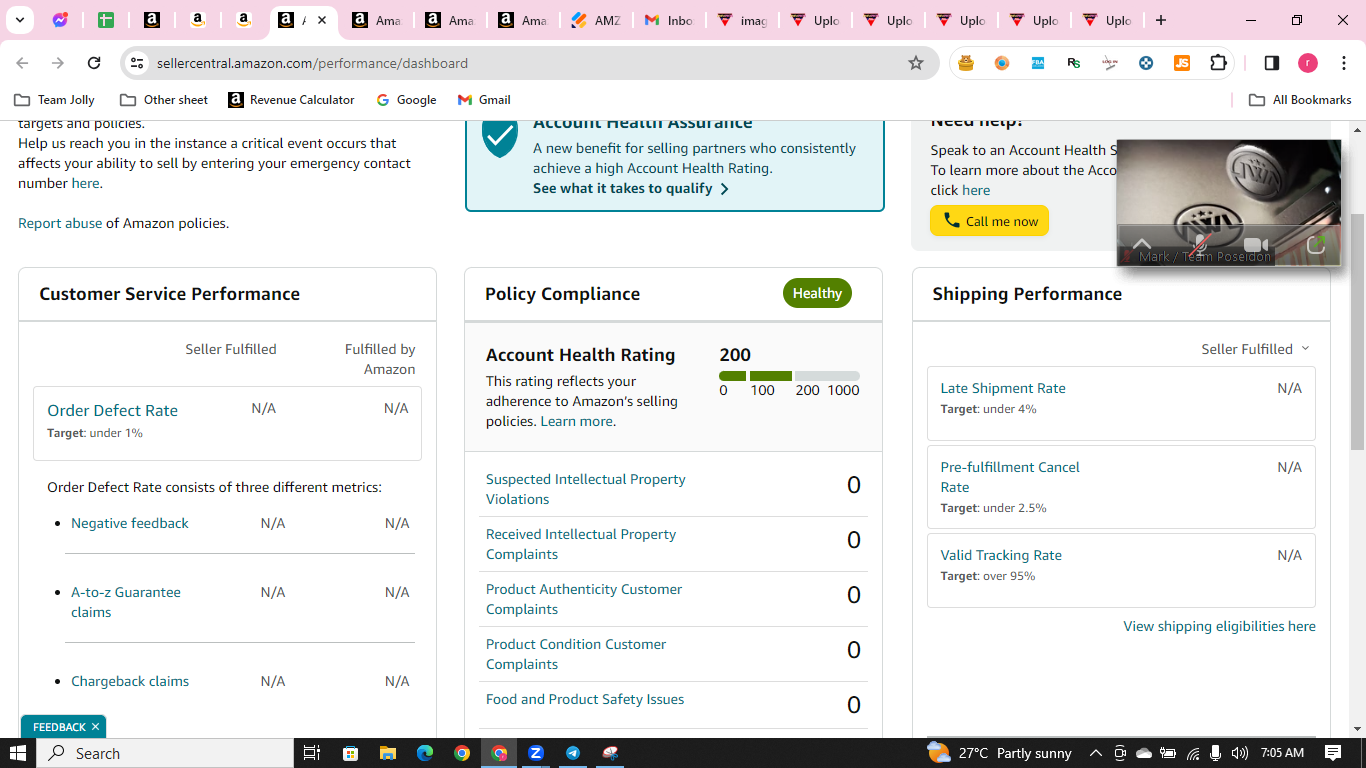This screenshot has height=768, width=1366.
Task: Switch to the Gmail Inbox tab
Action: click(668, 20)
